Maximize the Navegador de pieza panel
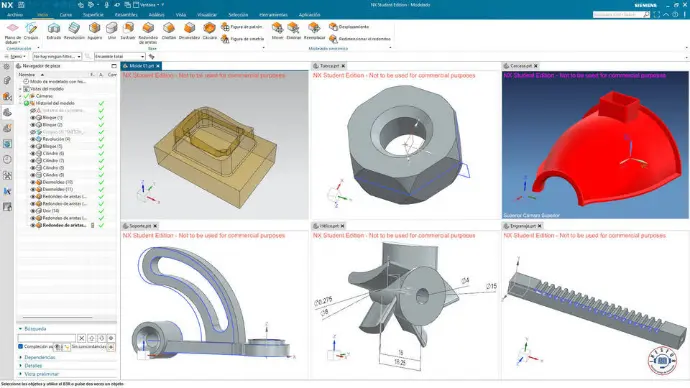This screenshot has width=690, height=388. 114,66
